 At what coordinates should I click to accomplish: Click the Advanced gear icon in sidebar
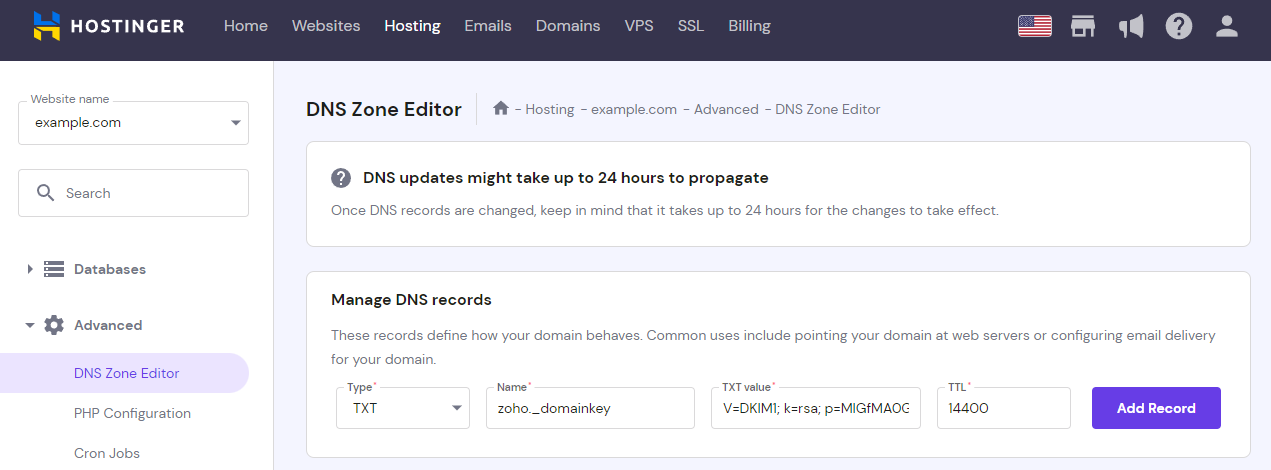54,325
